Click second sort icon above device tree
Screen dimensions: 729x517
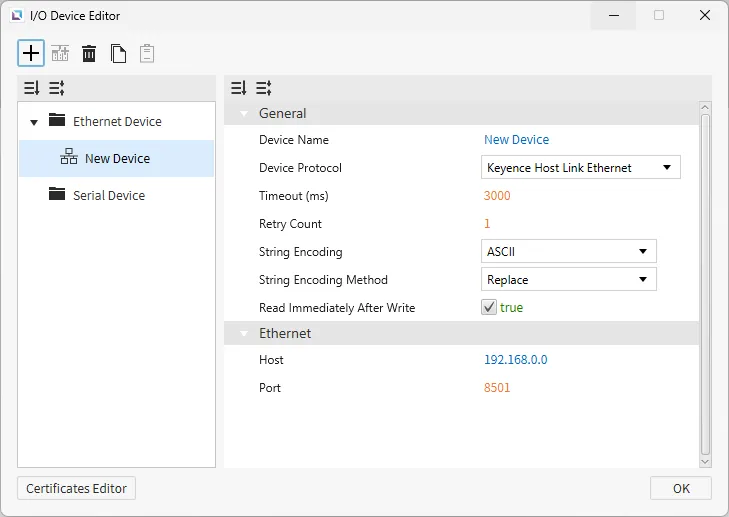[x=56, y=88]
